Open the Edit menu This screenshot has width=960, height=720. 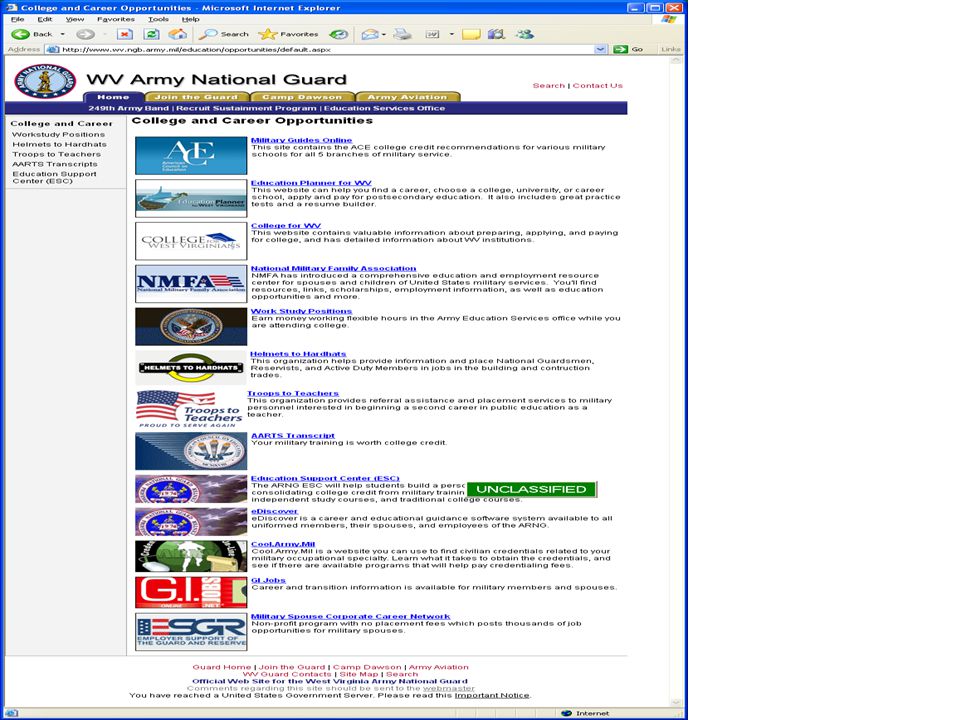click(x=44, y=19)
